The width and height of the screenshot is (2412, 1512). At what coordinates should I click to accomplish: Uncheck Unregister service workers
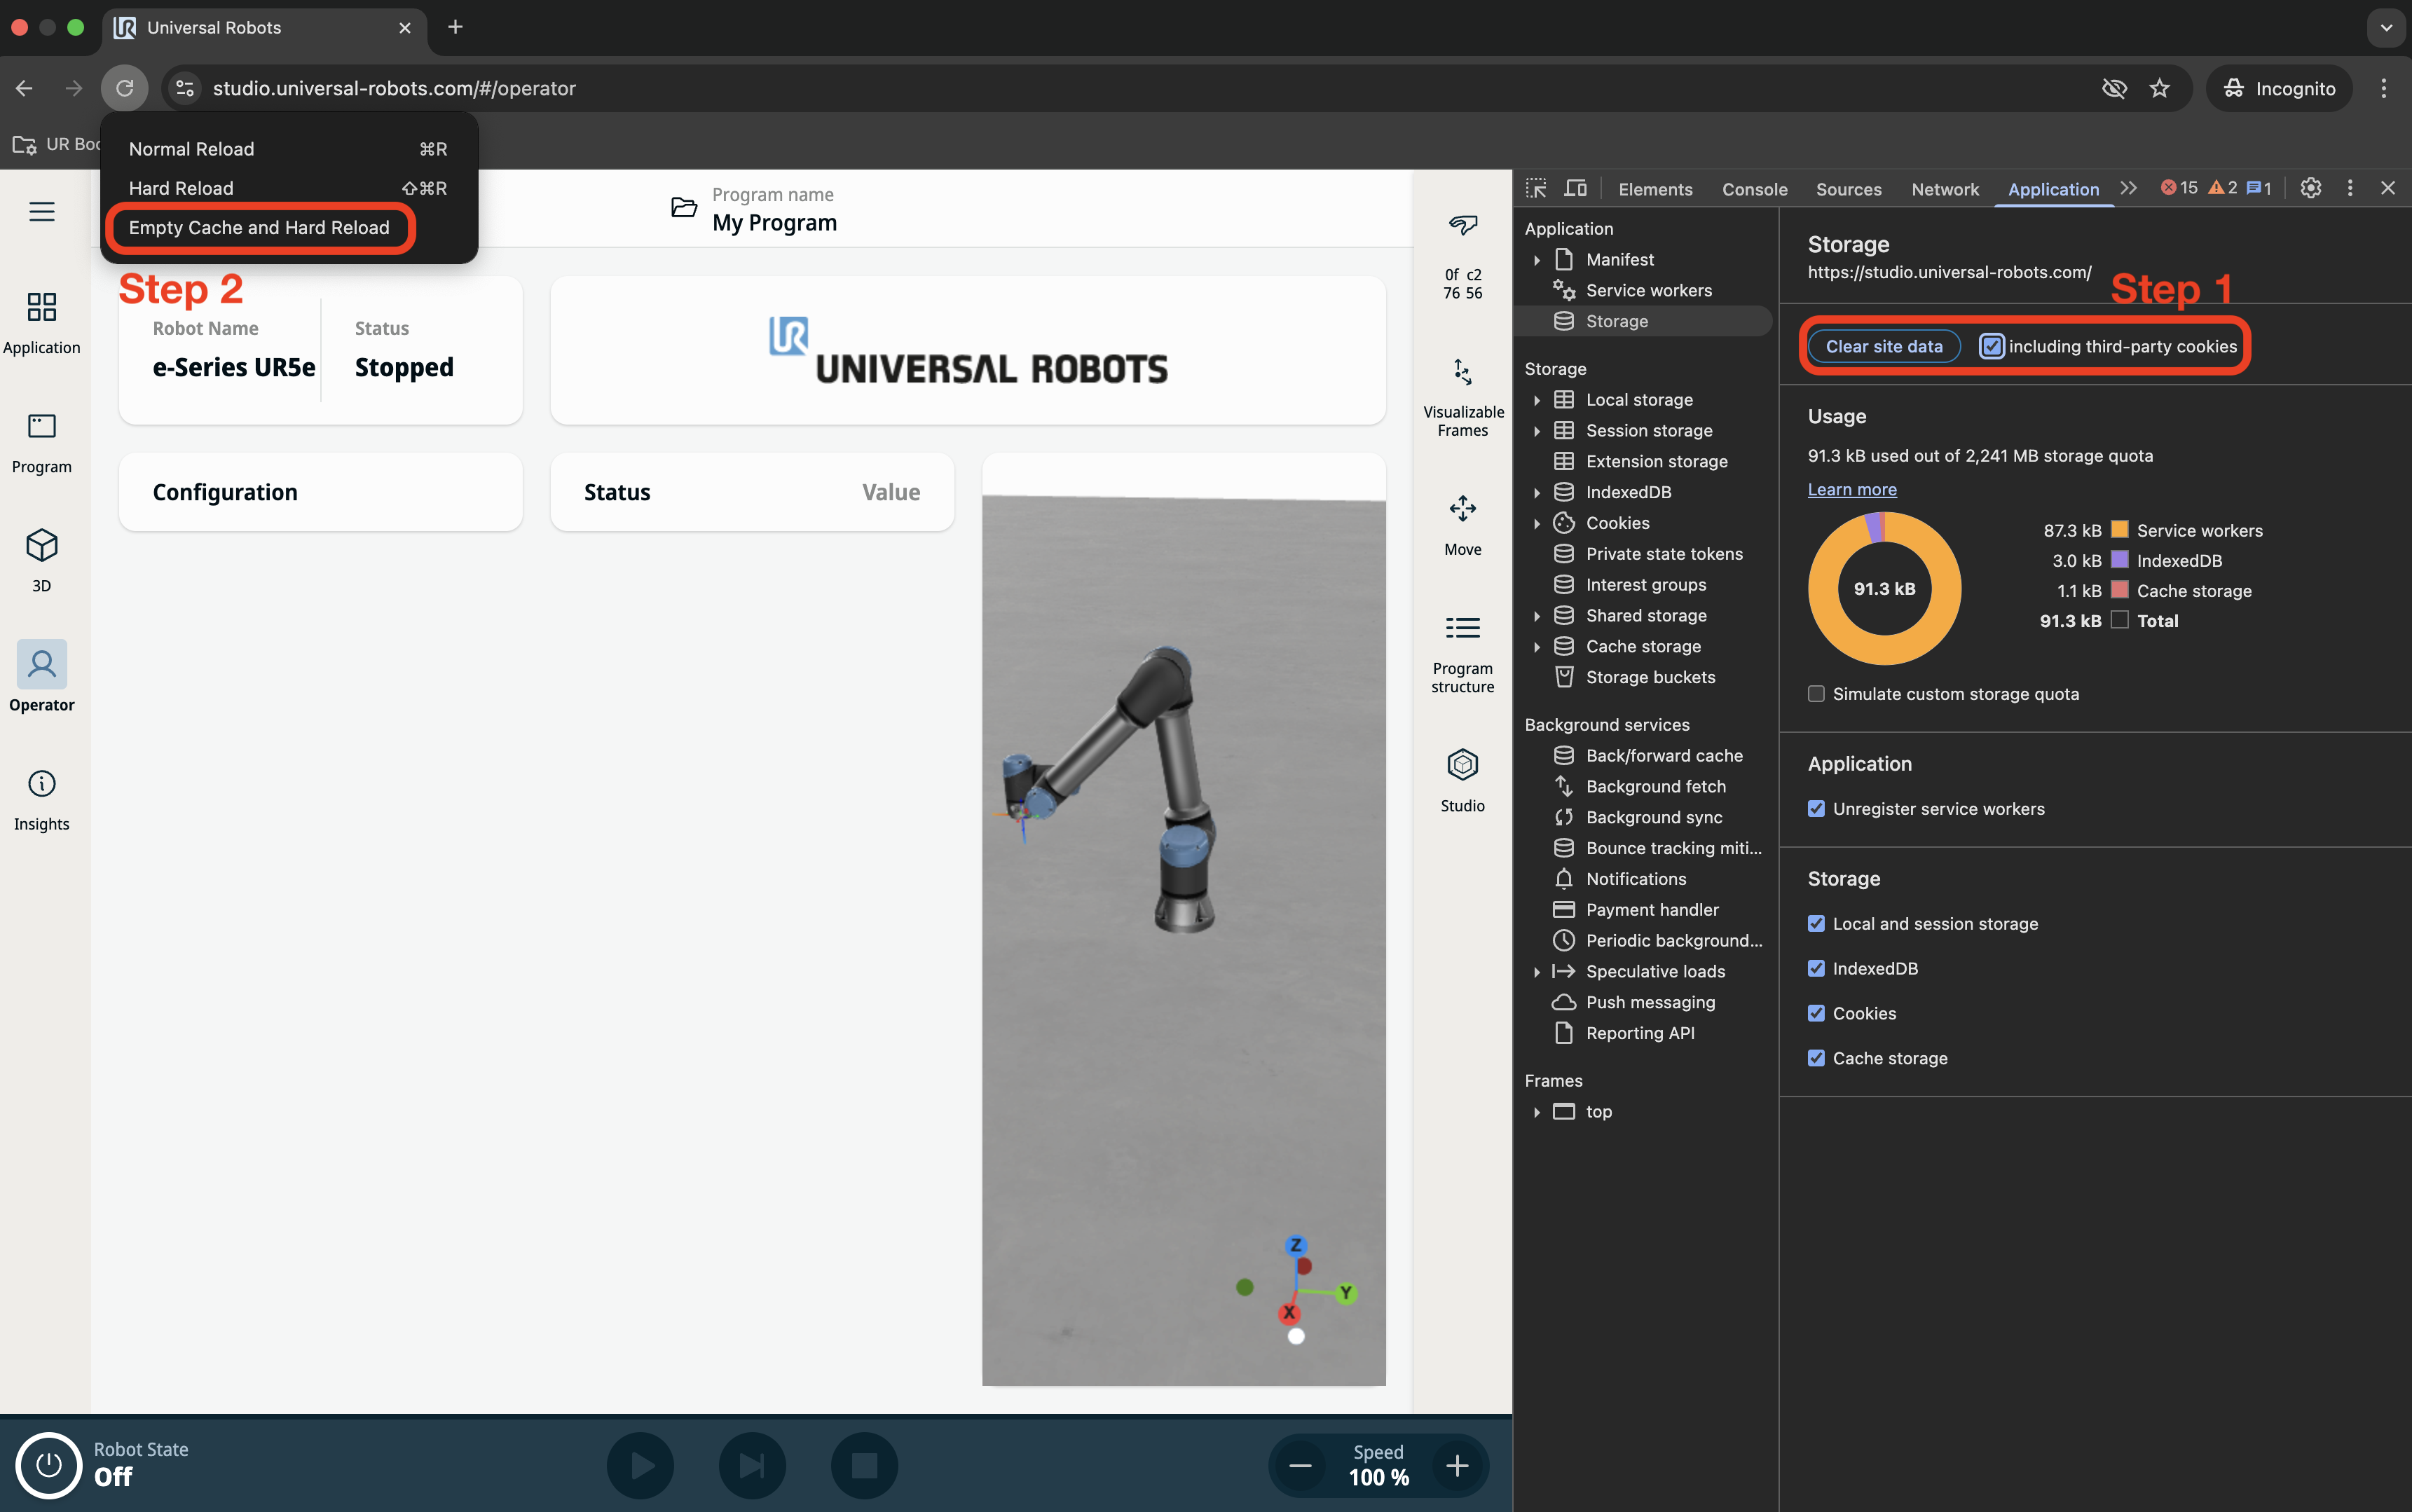pyautogui.click(x=1816, y=809)
